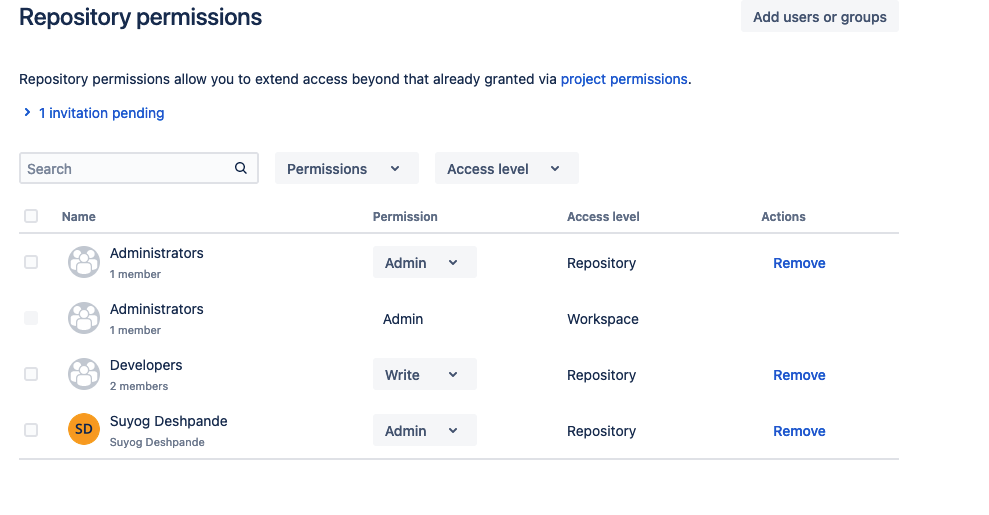Image resolution: width=989 pixels, height=515 pixels.
Task: Expand the 1 invitation pending section
Action: click(x=94, y=113)
